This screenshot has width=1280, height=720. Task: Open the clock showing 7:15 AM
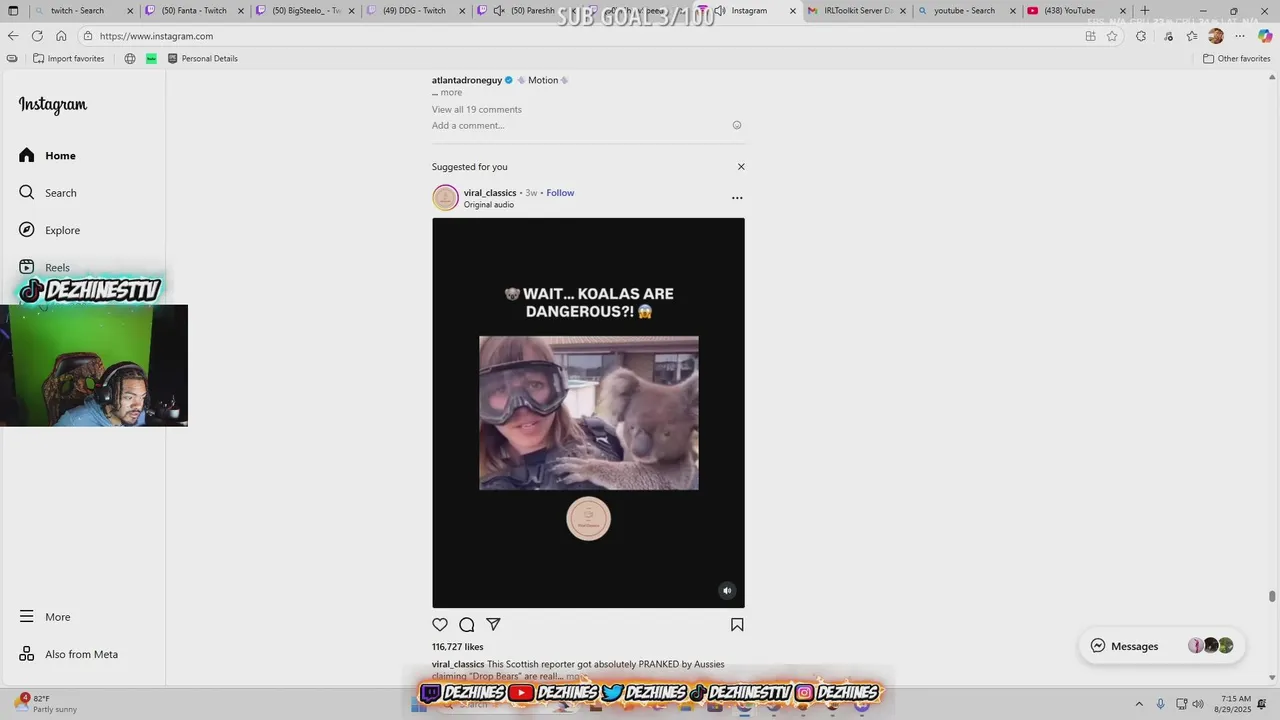pos(1235,704)
